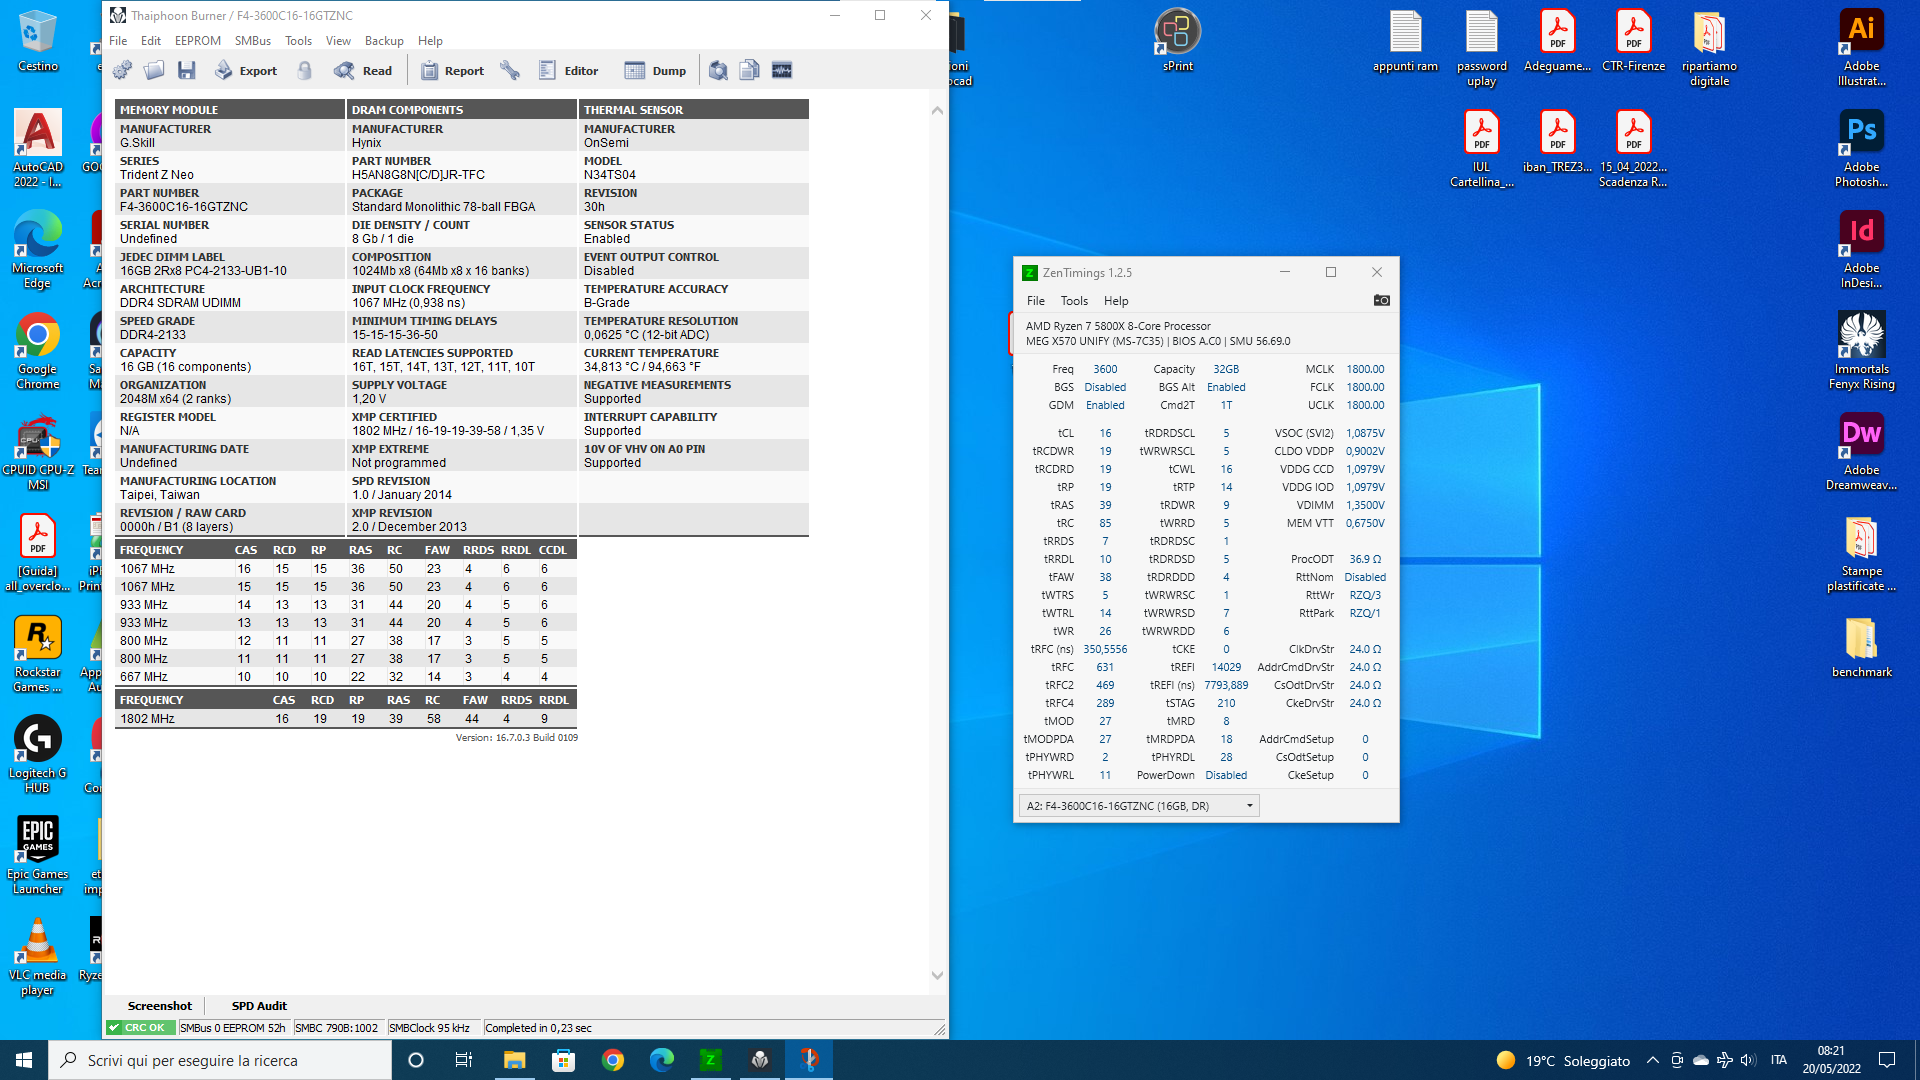Click the report scrollbar up arrow
The width and height of the screenshot is (1920, 1080).
pyautogui.click(x=937, y=111)
